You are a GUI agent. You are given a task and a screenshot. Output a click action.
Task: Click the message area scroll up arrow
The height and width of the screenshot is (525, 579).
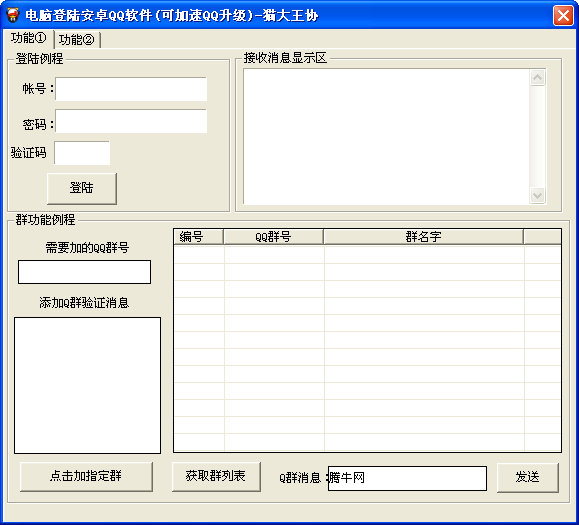coord(537,78)
